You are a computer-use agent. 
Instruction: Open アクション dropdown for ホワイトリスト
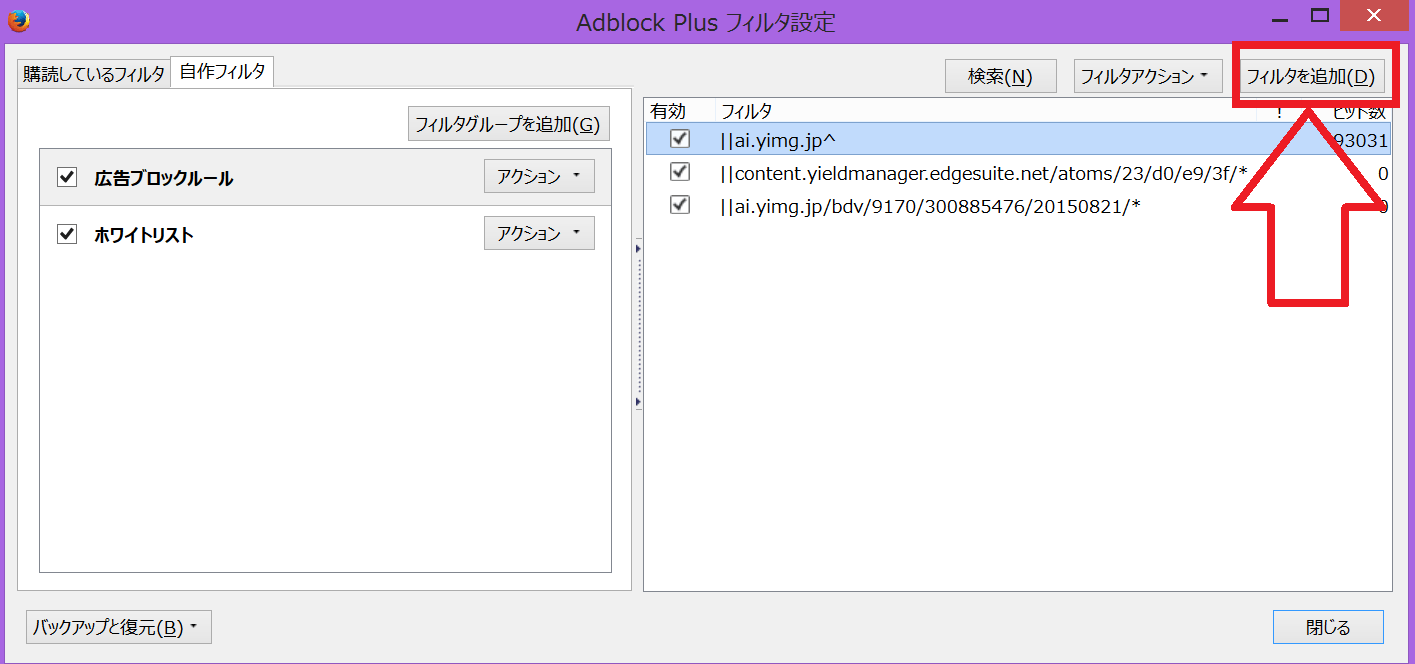pyautogui.click(x=539, y=233)
